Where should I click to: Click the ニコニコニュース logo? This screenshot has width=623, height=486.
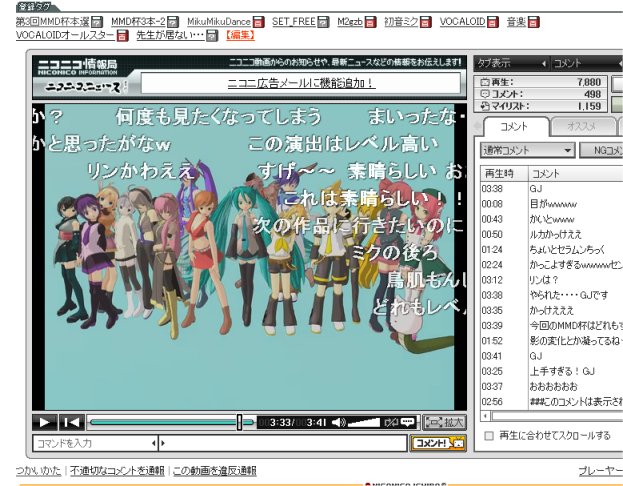[x=83, y=86]
